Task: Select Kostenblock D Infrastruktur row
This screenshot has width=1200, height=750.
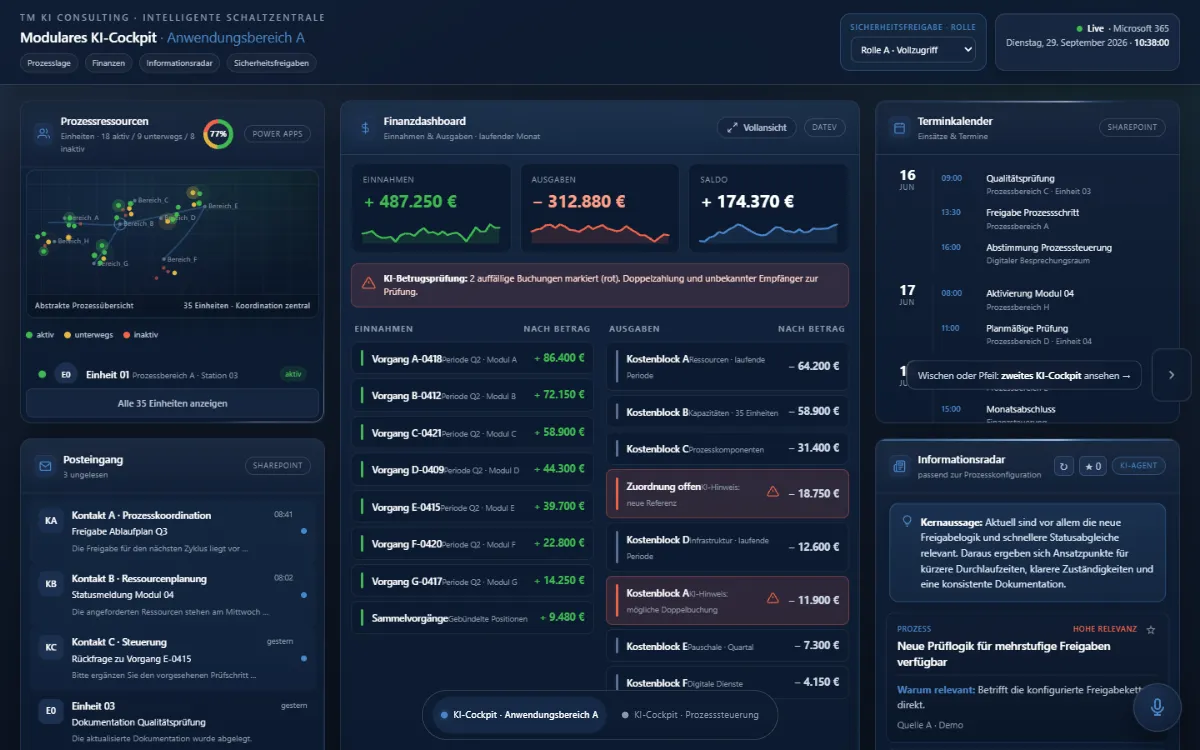Action: 727,547
